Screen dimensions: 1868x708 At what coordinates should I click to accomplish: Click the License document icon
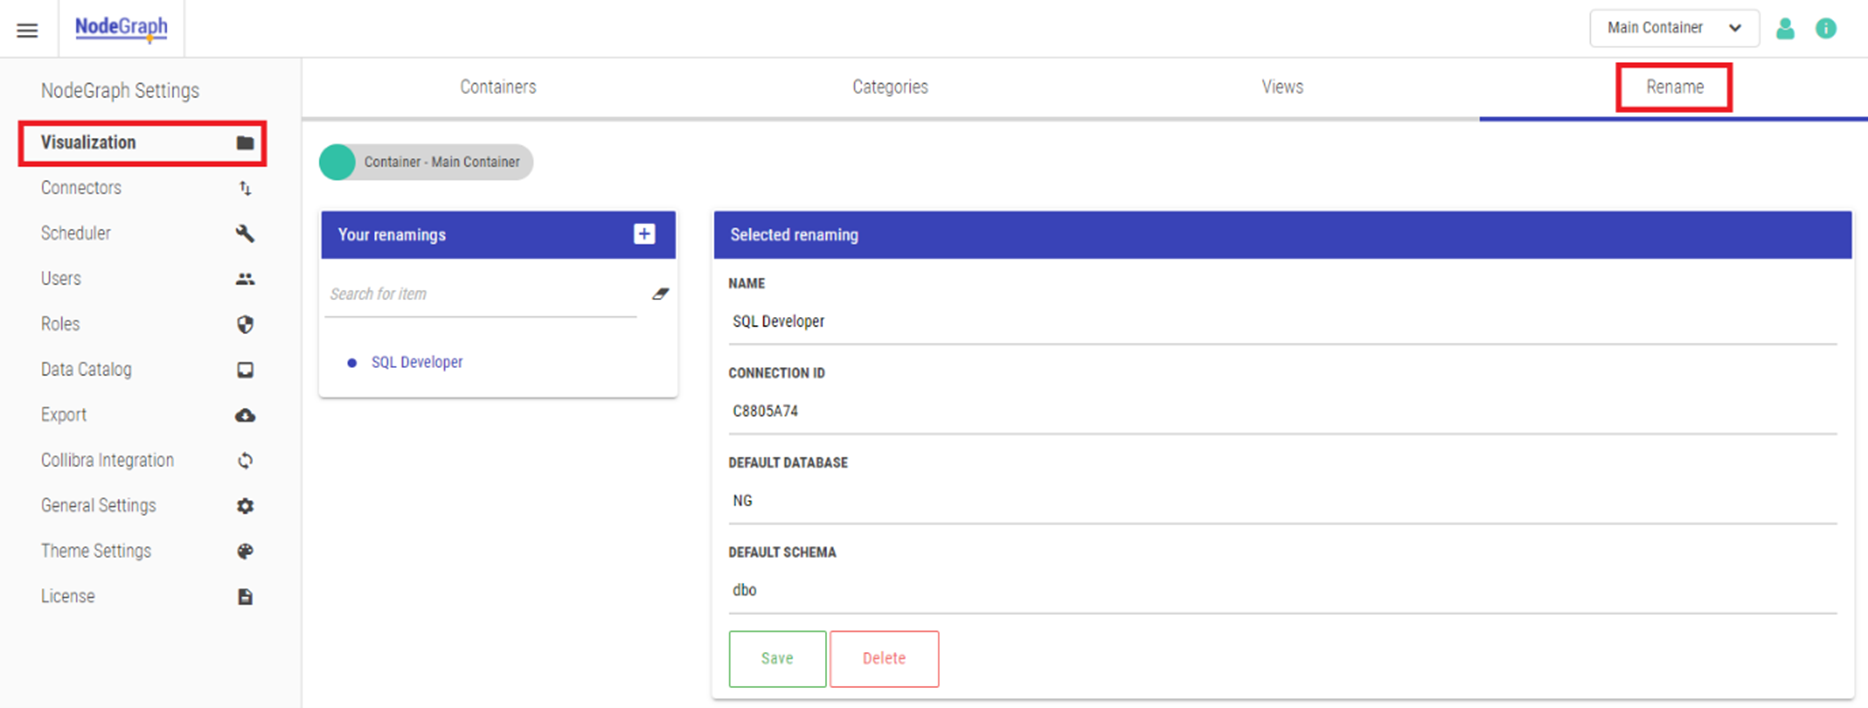point(245,597)
